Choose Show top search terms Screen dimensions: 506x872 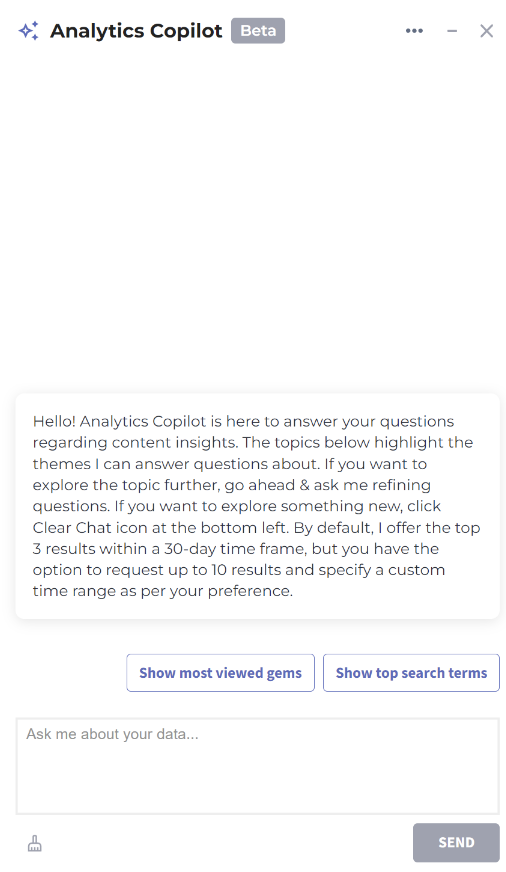pyautogui.click(x=411, y=672)
